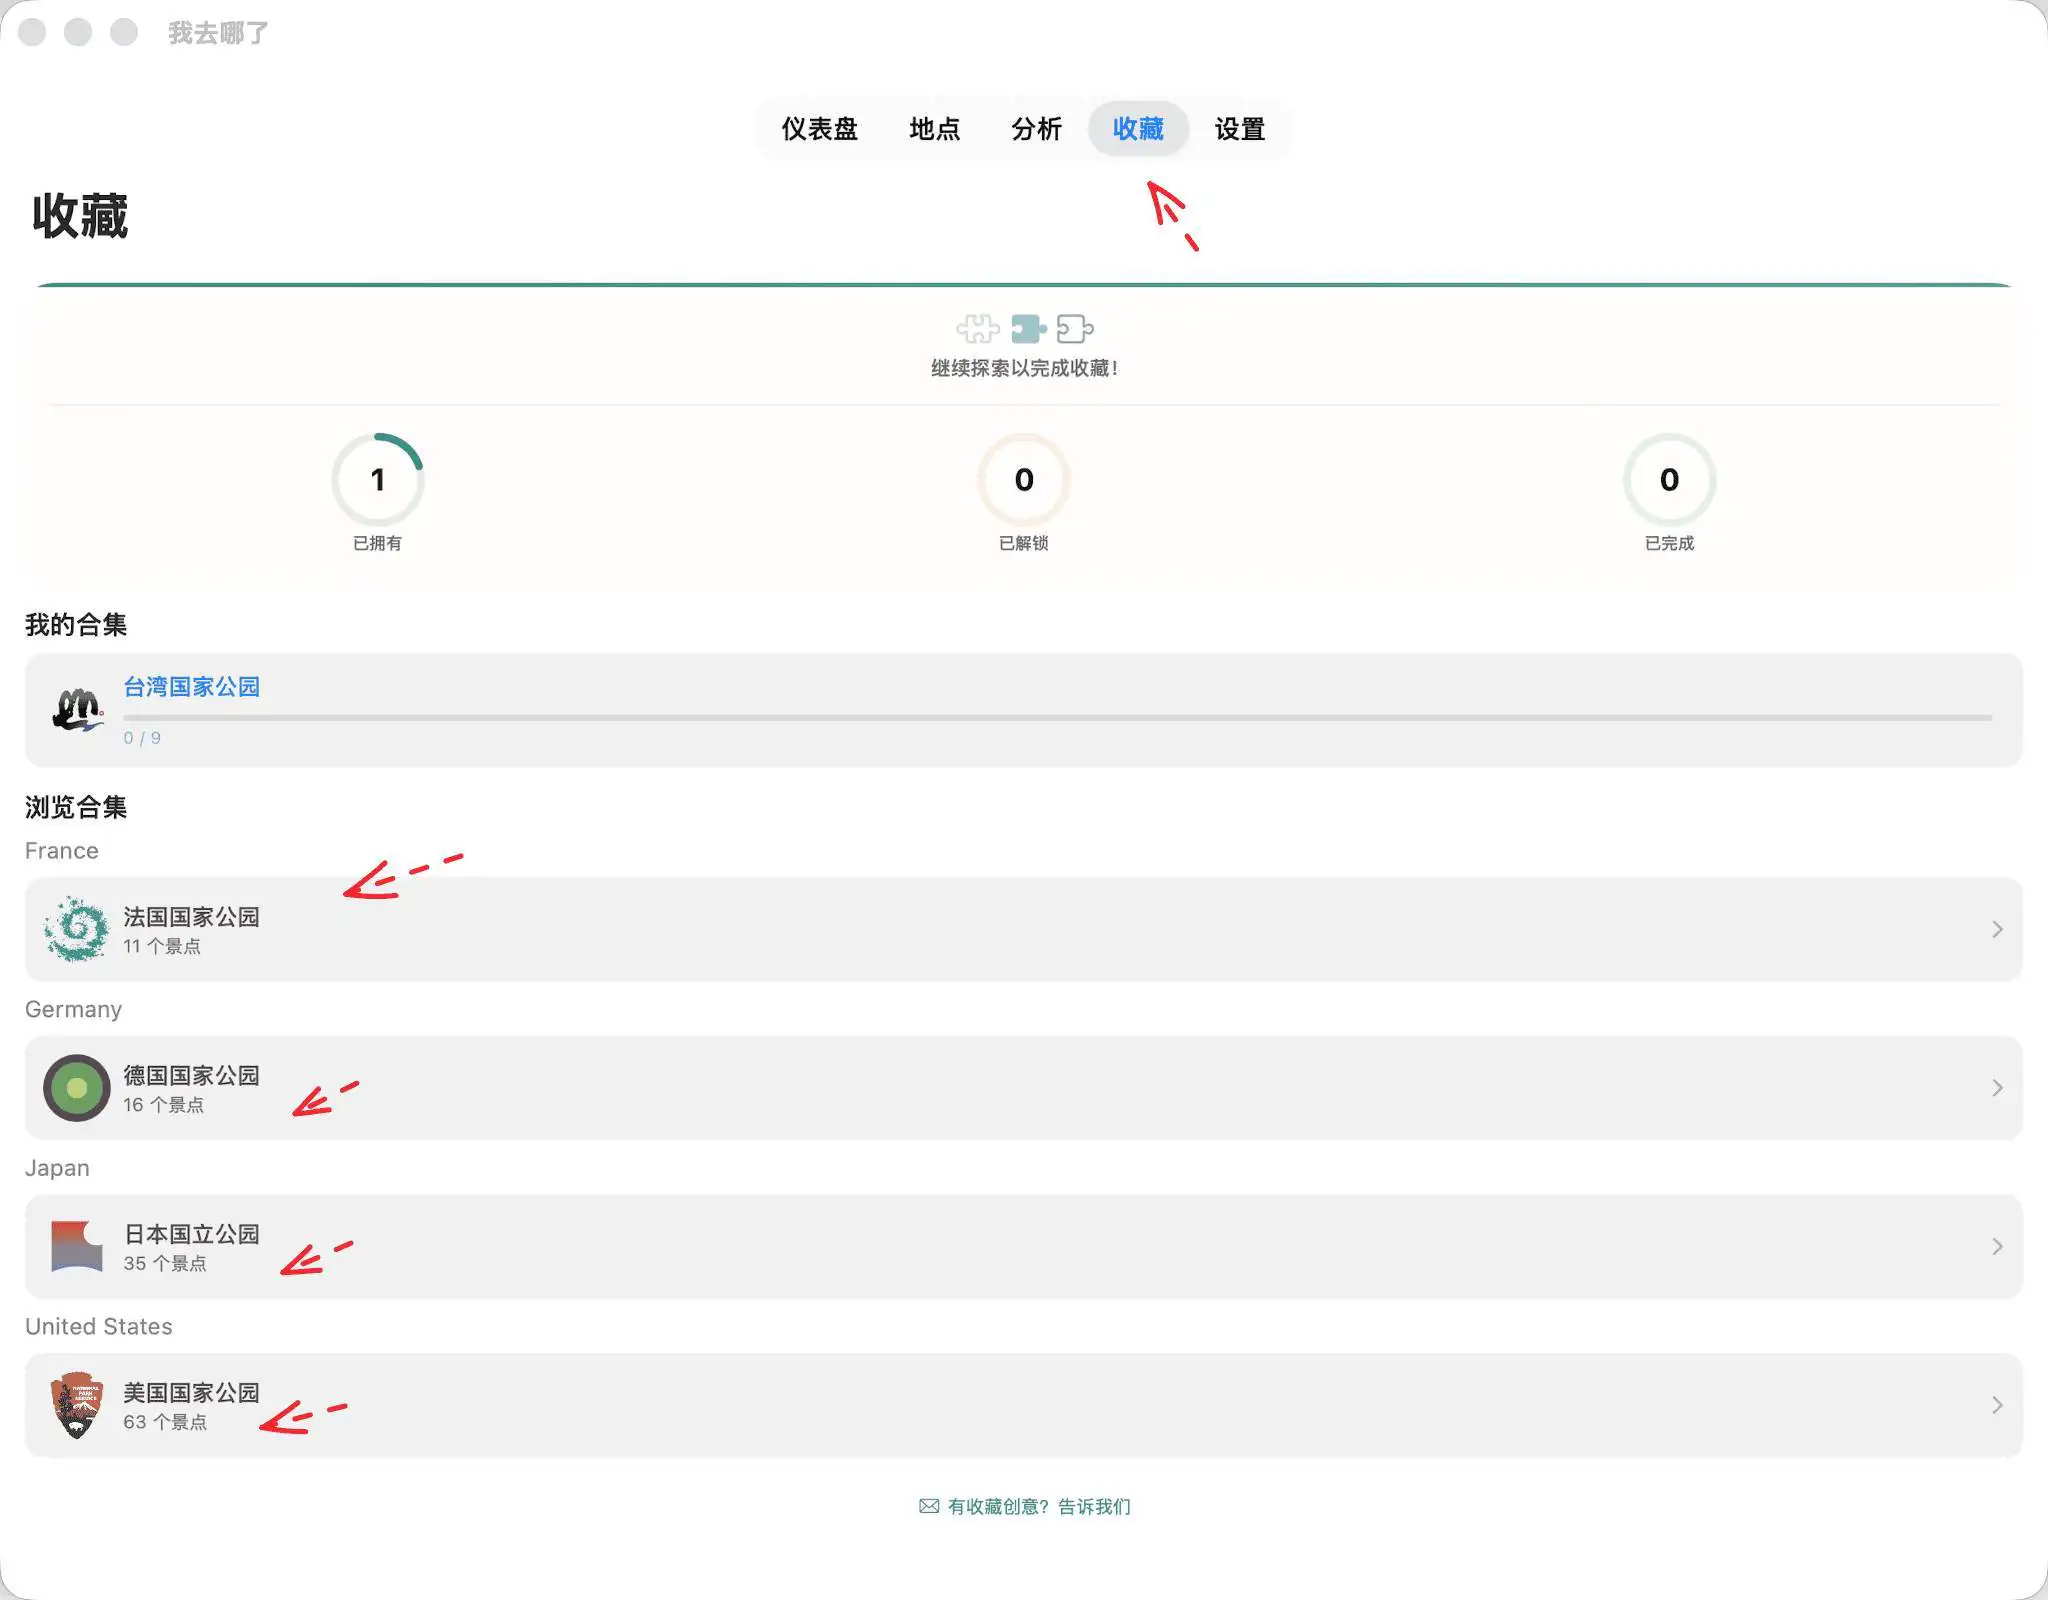Click the filled teal puzzle piece icon
Image resolution: width=2048 pixels, height=1600 pixels.
pyautogui.click(x=1027, y=329)
